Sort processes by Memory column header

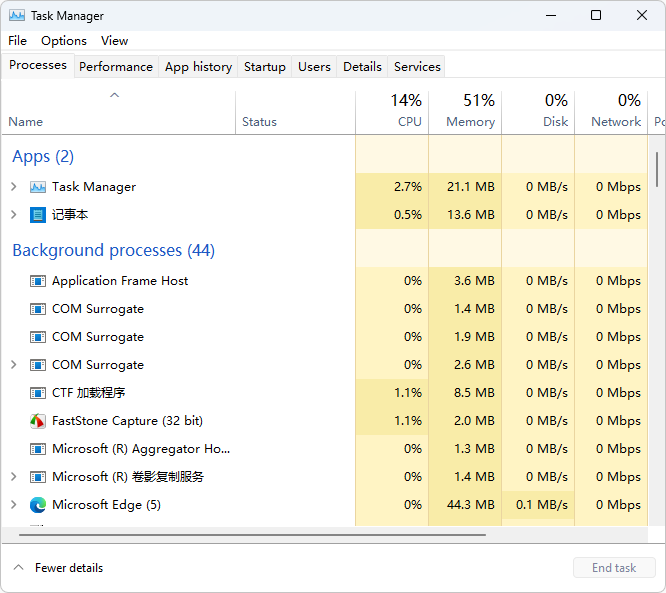point(465,112)
